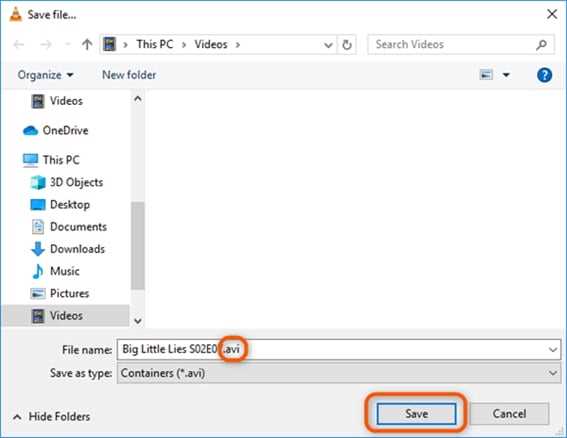Cancel the save dialog
This screenshot has width=567, height=438.
click(x=509, y=413)
